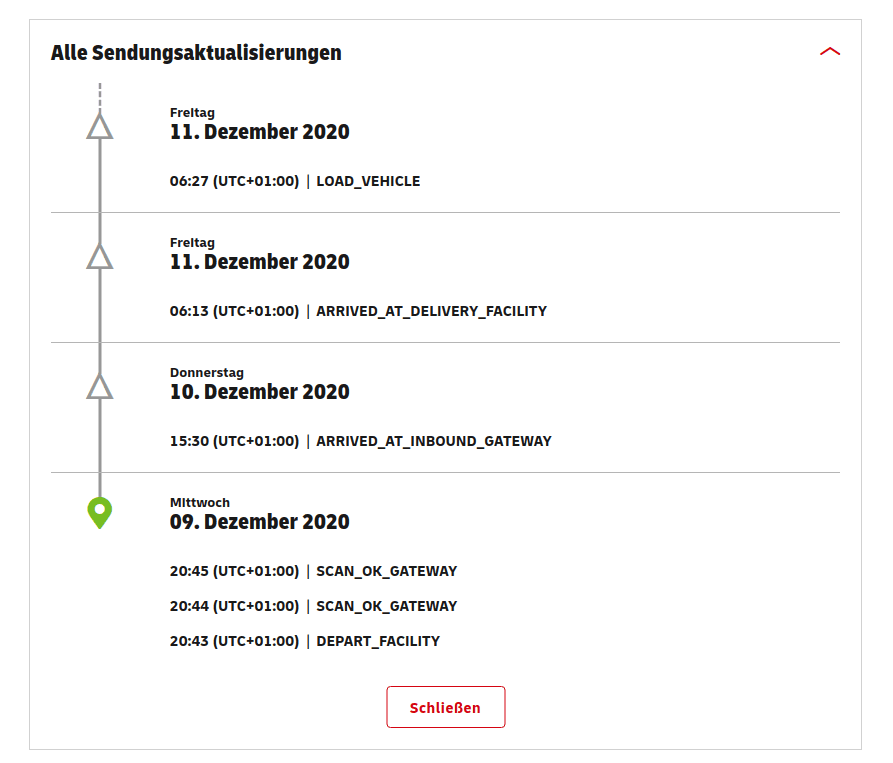This screenshot has height=763, width=893.
Task: Click the 09. Dezember 2020 date heading
Action: point(260,522)
